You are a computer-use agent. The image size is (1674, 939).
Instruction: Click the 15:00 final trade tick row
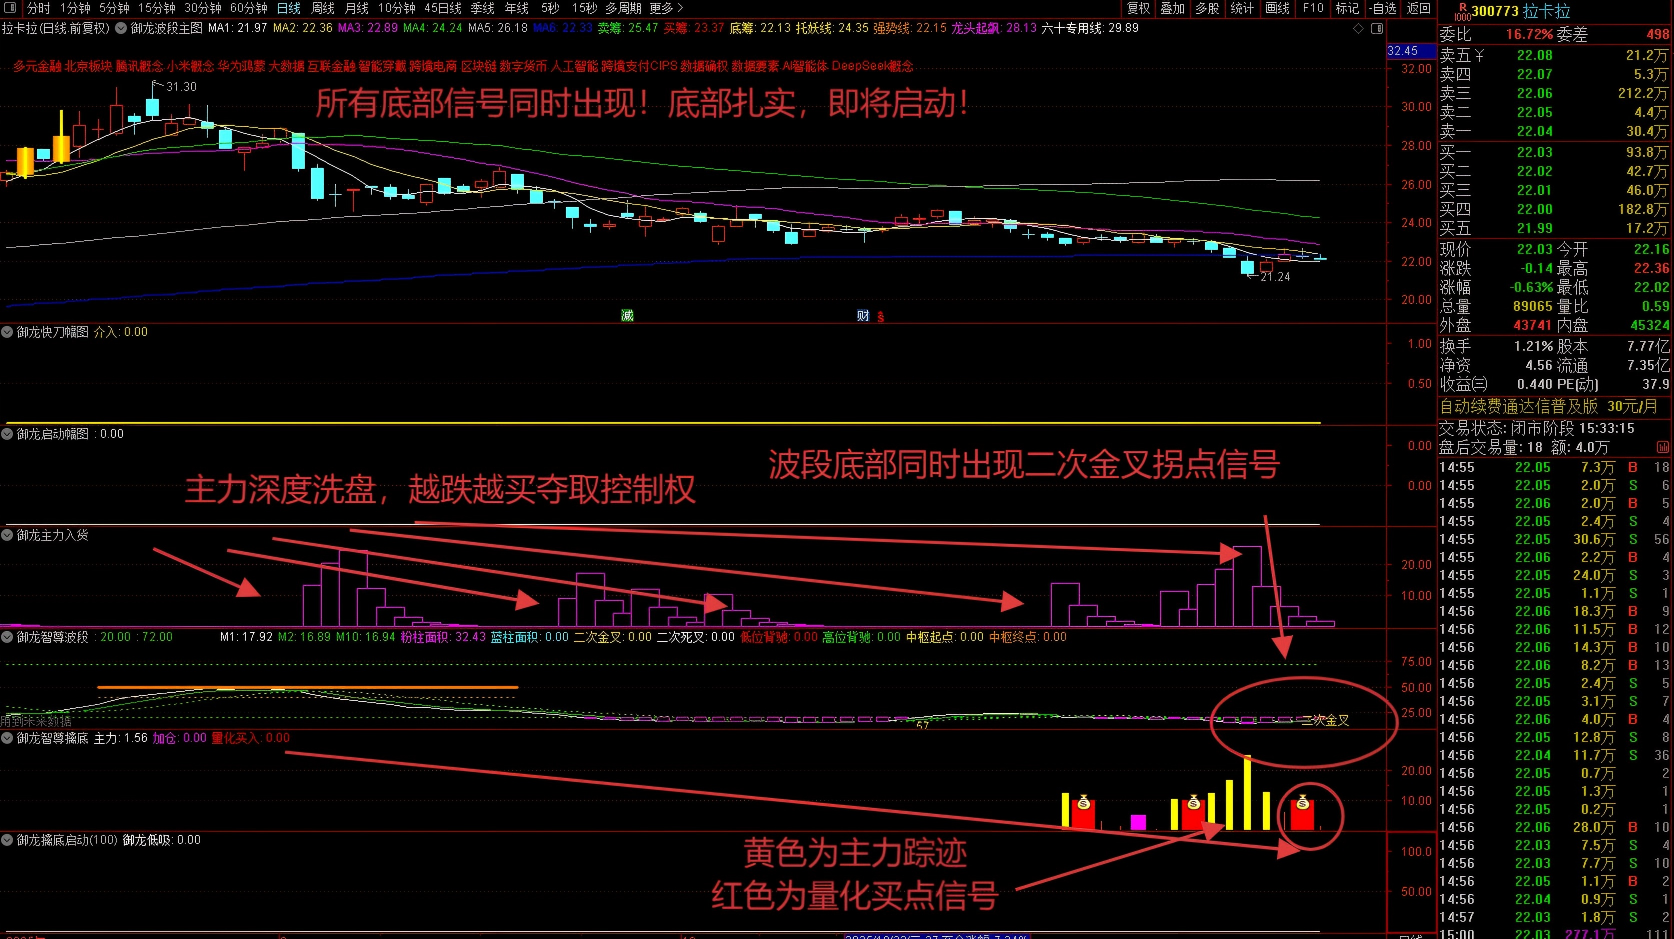coord(1554,933)
